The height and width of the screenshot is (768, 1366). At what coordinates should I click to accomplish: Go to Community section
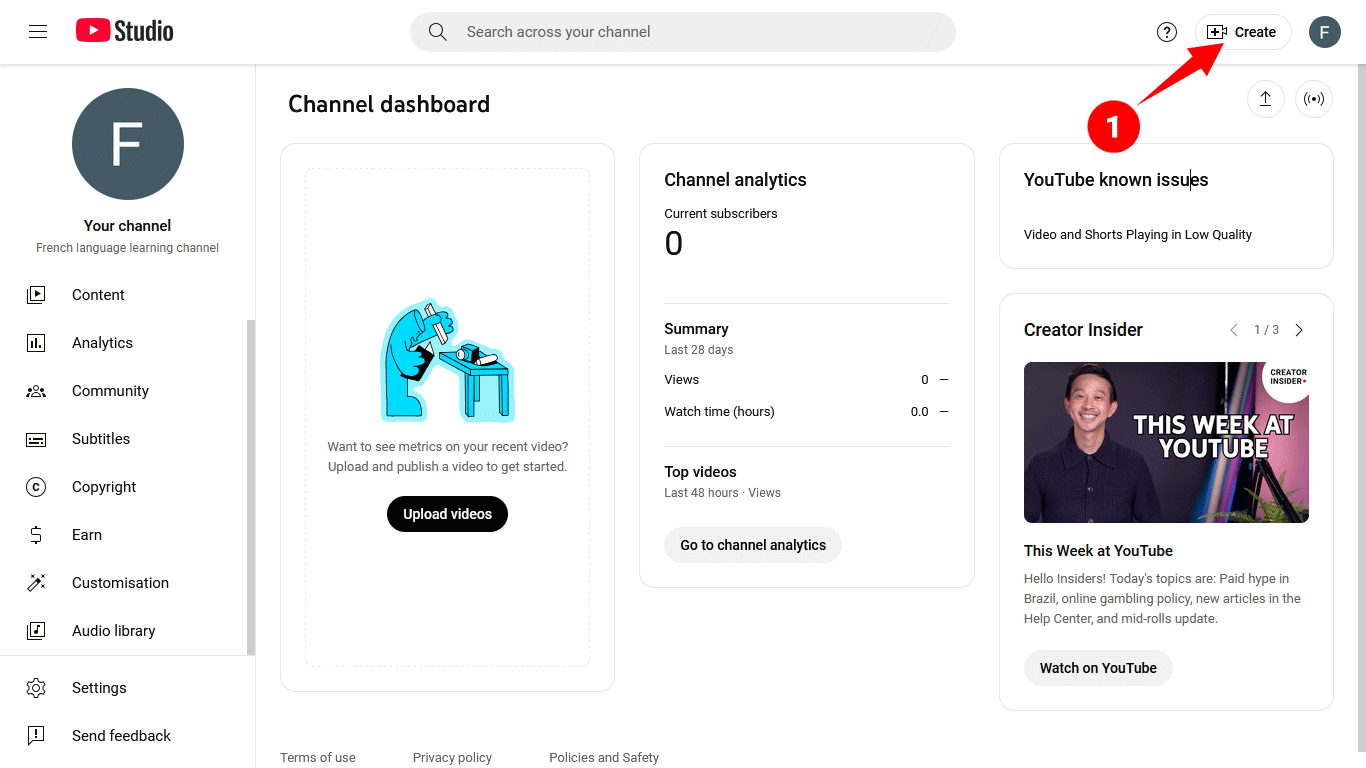point(110,391)
